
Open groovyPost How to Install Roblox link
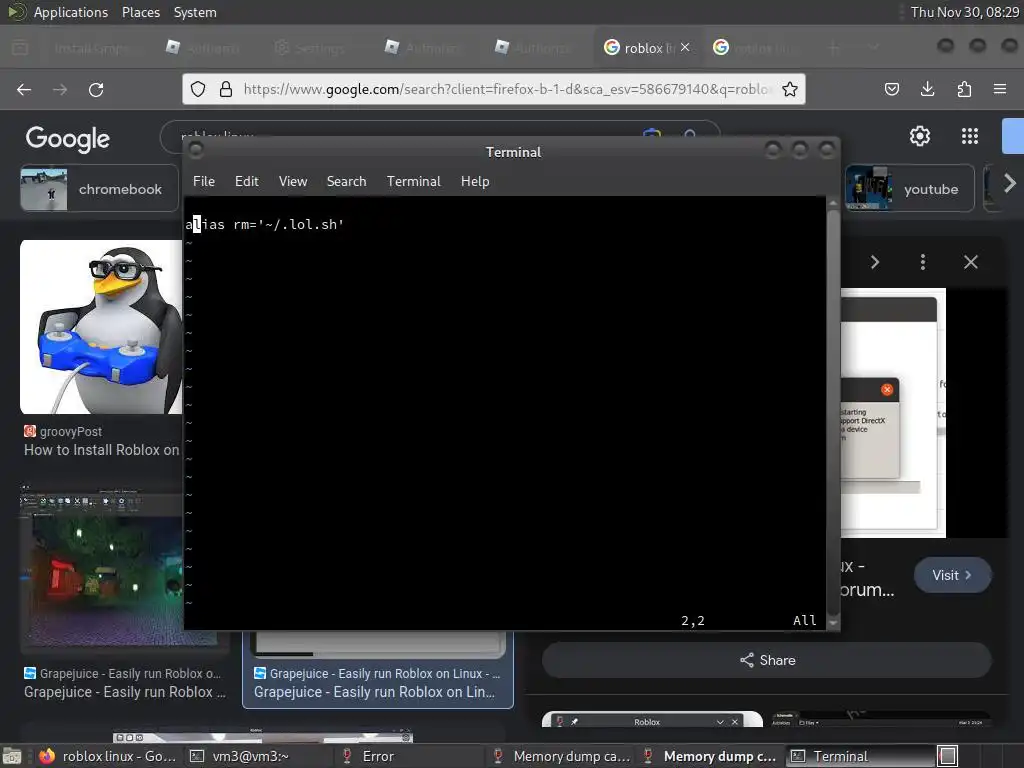[x=101, y=450]
